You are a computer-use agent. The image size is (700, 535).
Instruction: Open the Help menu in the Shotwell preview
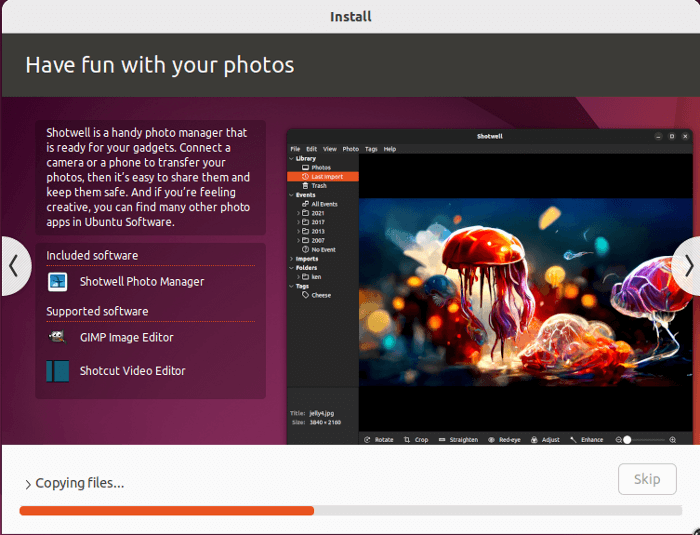pos(390,149)
